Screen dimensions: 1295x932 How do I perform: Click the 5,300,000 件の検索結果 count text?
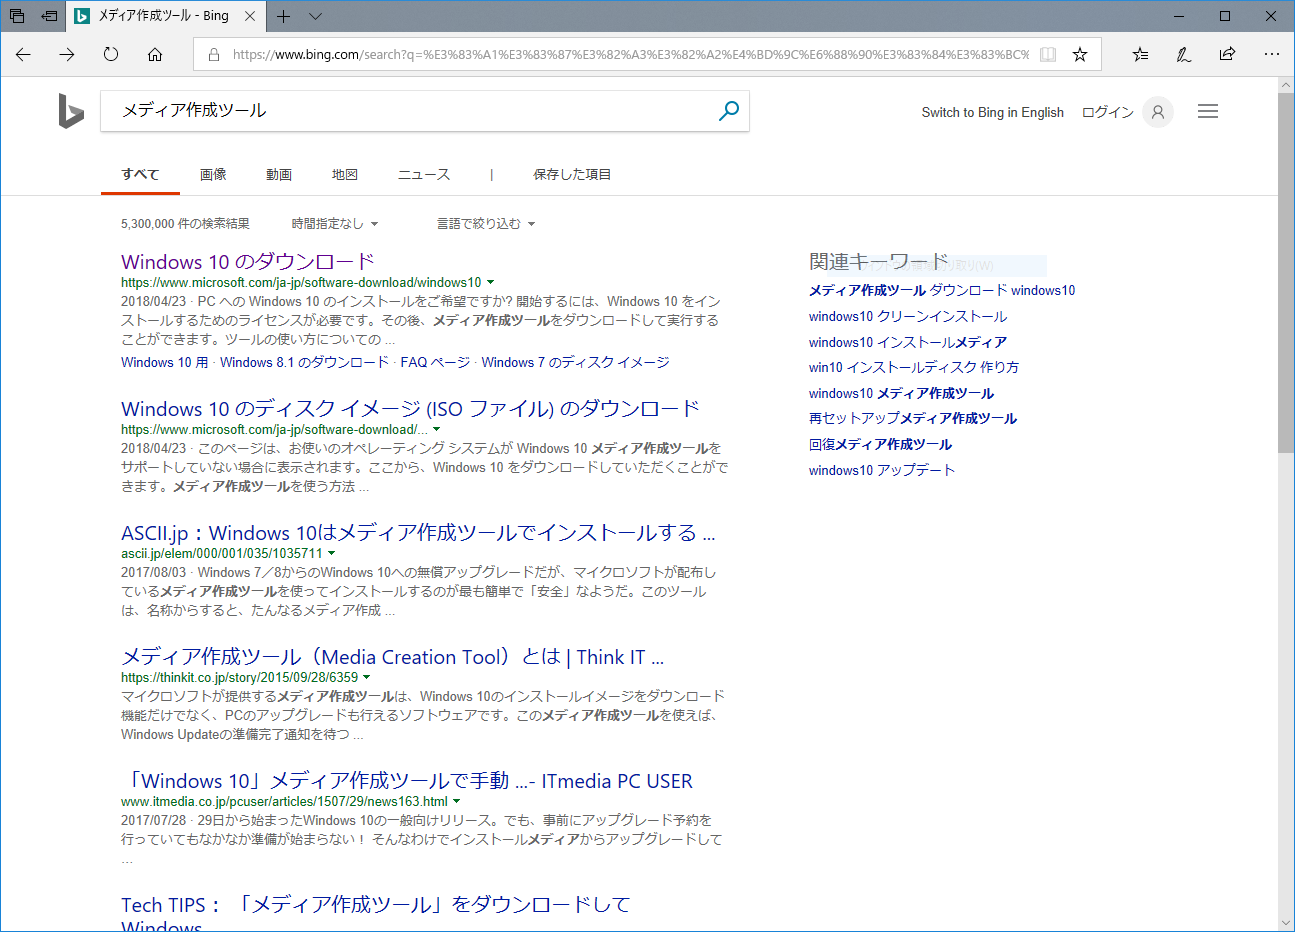point(185,224)
